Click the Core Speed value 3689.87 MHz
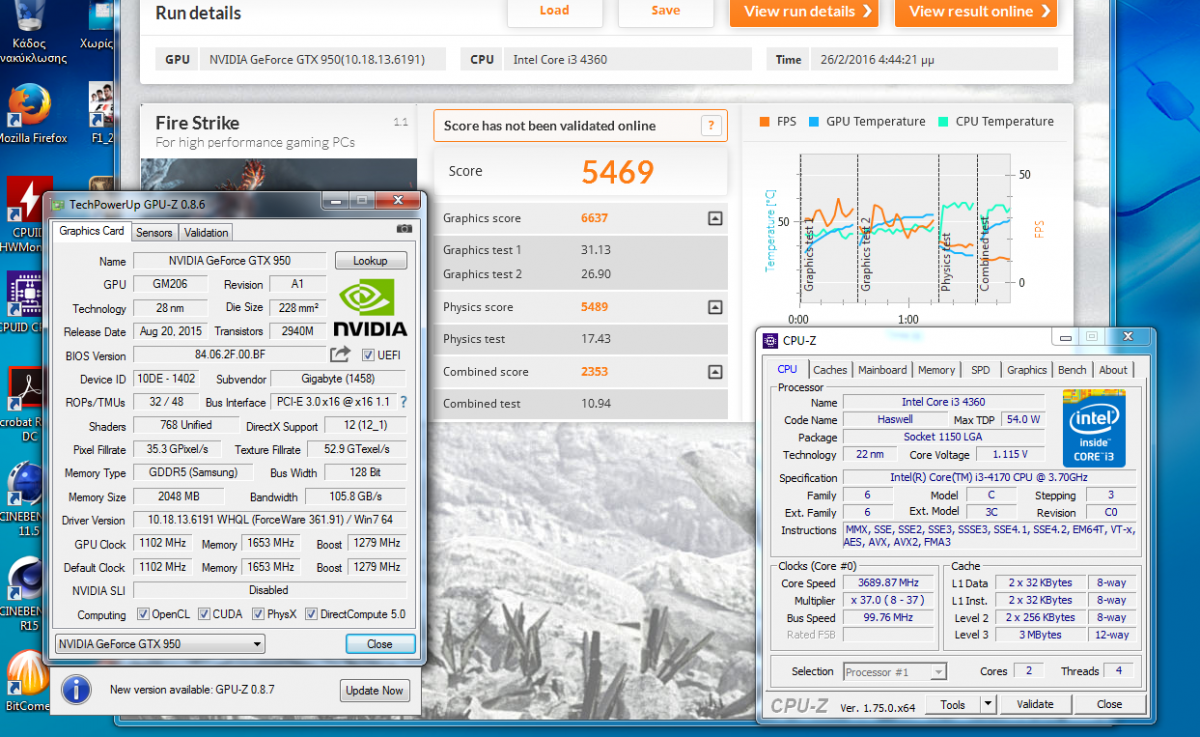The height and width of the screenshot is (737, 1200). click(890, 583)
